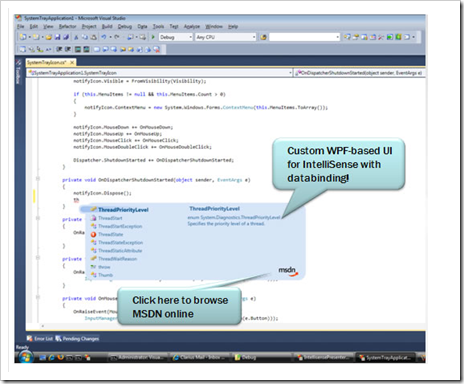The image size is (464, 384).
Task: Click the Redo arrow icon
Action: [x=117, y=37]
